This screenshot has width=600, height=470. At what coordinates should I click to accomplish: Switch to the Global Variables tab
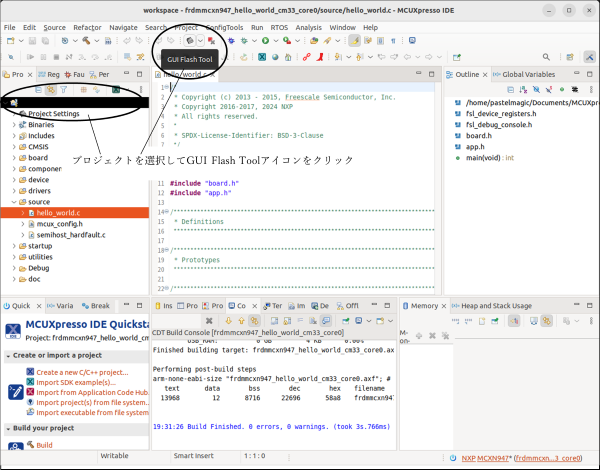[526, 75]
